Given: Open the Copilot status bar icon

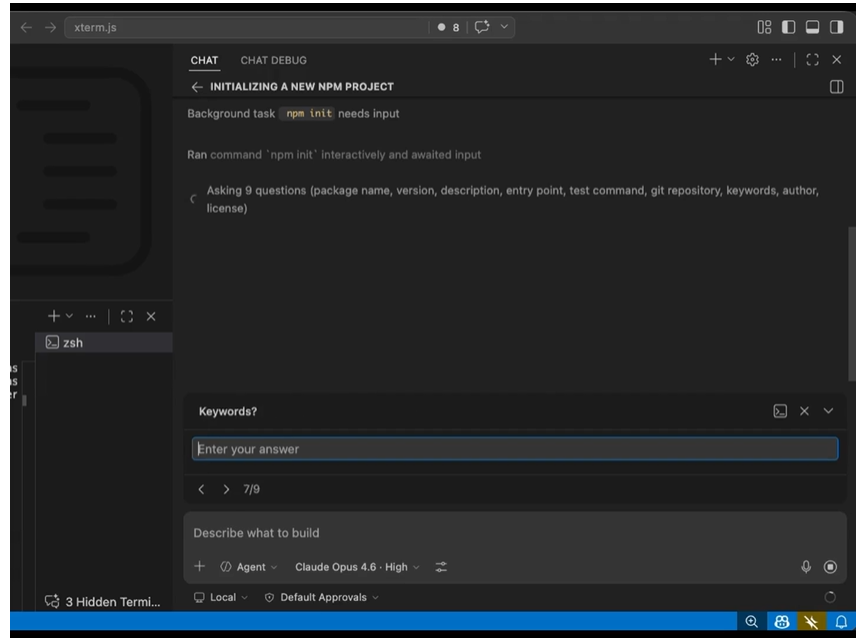Looking at the screenshot, I should click(x=781, y=622).
